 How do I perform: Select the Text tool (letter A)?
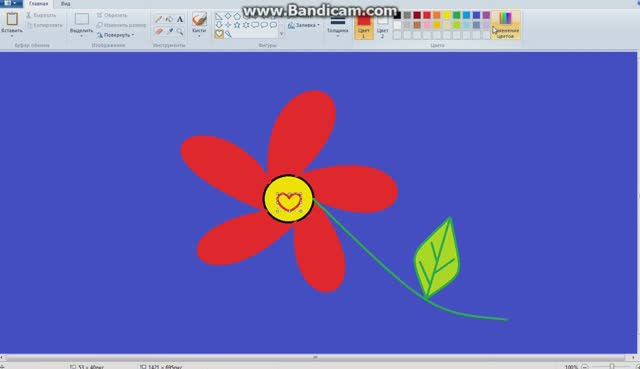[x=180, y=19]
